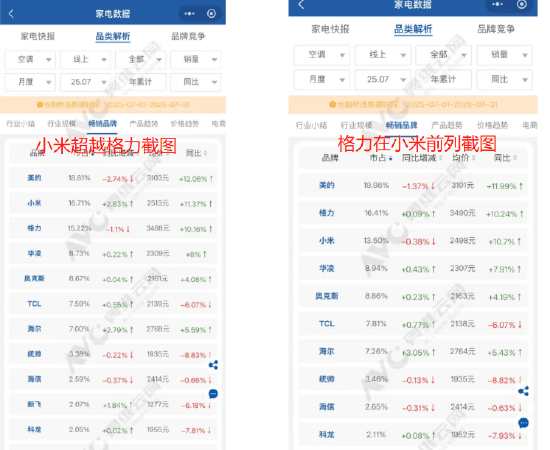Select 行业规模 sub-tab in right screenshot
This screenshot has width=550, height=450.
pos(356,125)
